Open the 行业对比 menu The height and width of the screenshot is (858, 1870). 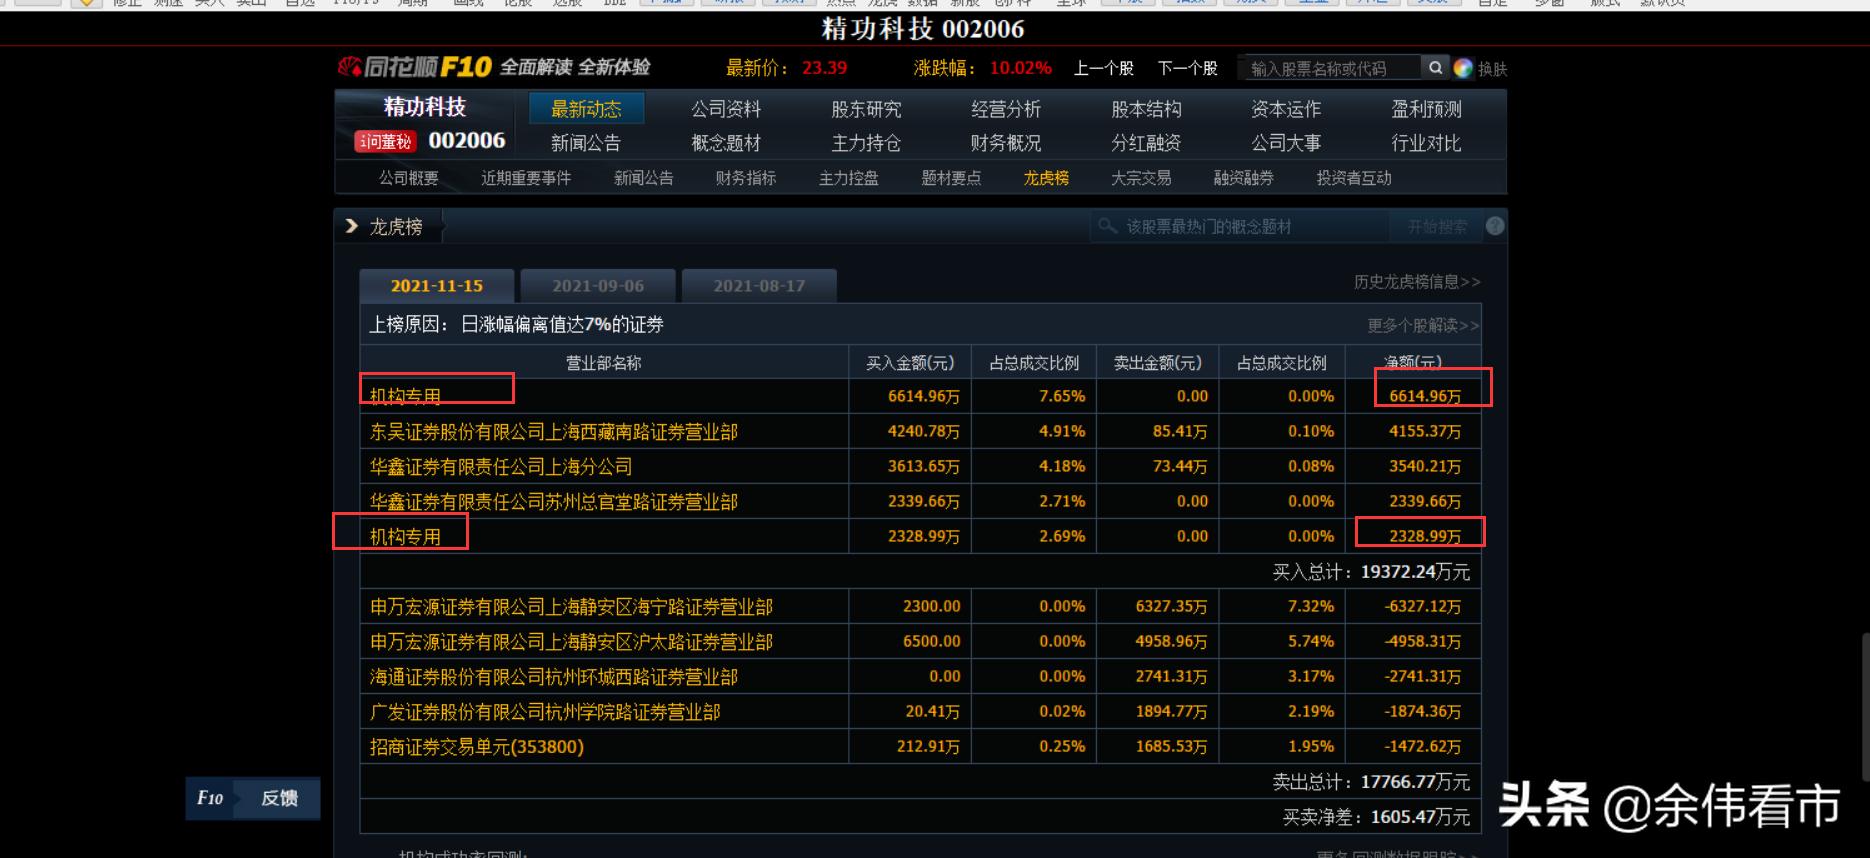1426,143
